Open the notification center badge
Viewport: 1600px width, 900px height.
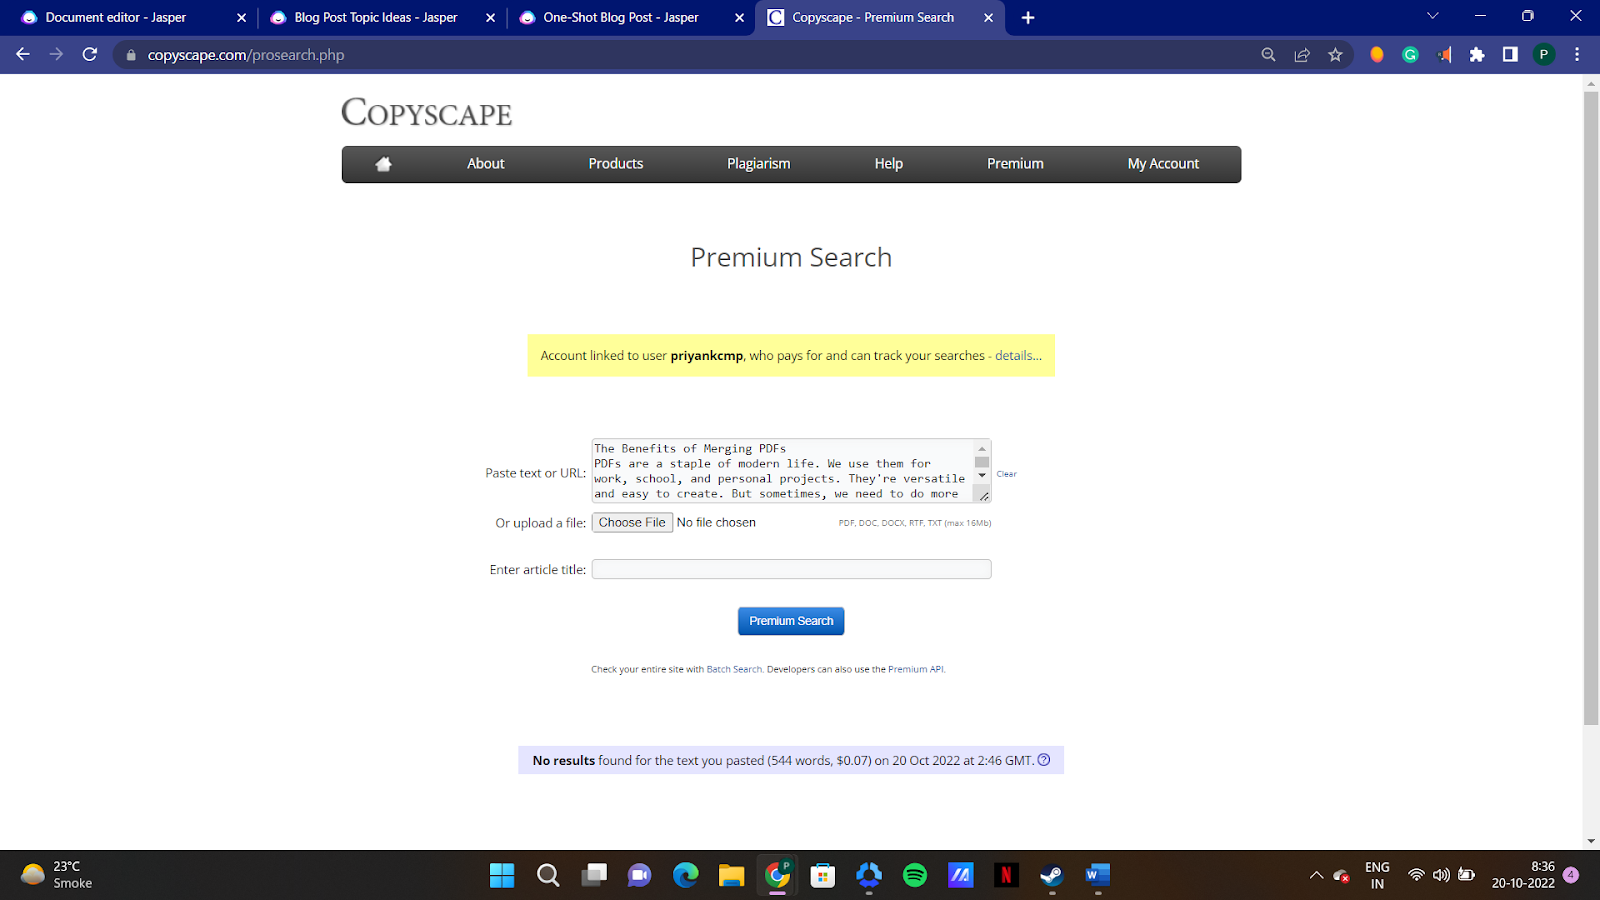tap(1571, 875)
